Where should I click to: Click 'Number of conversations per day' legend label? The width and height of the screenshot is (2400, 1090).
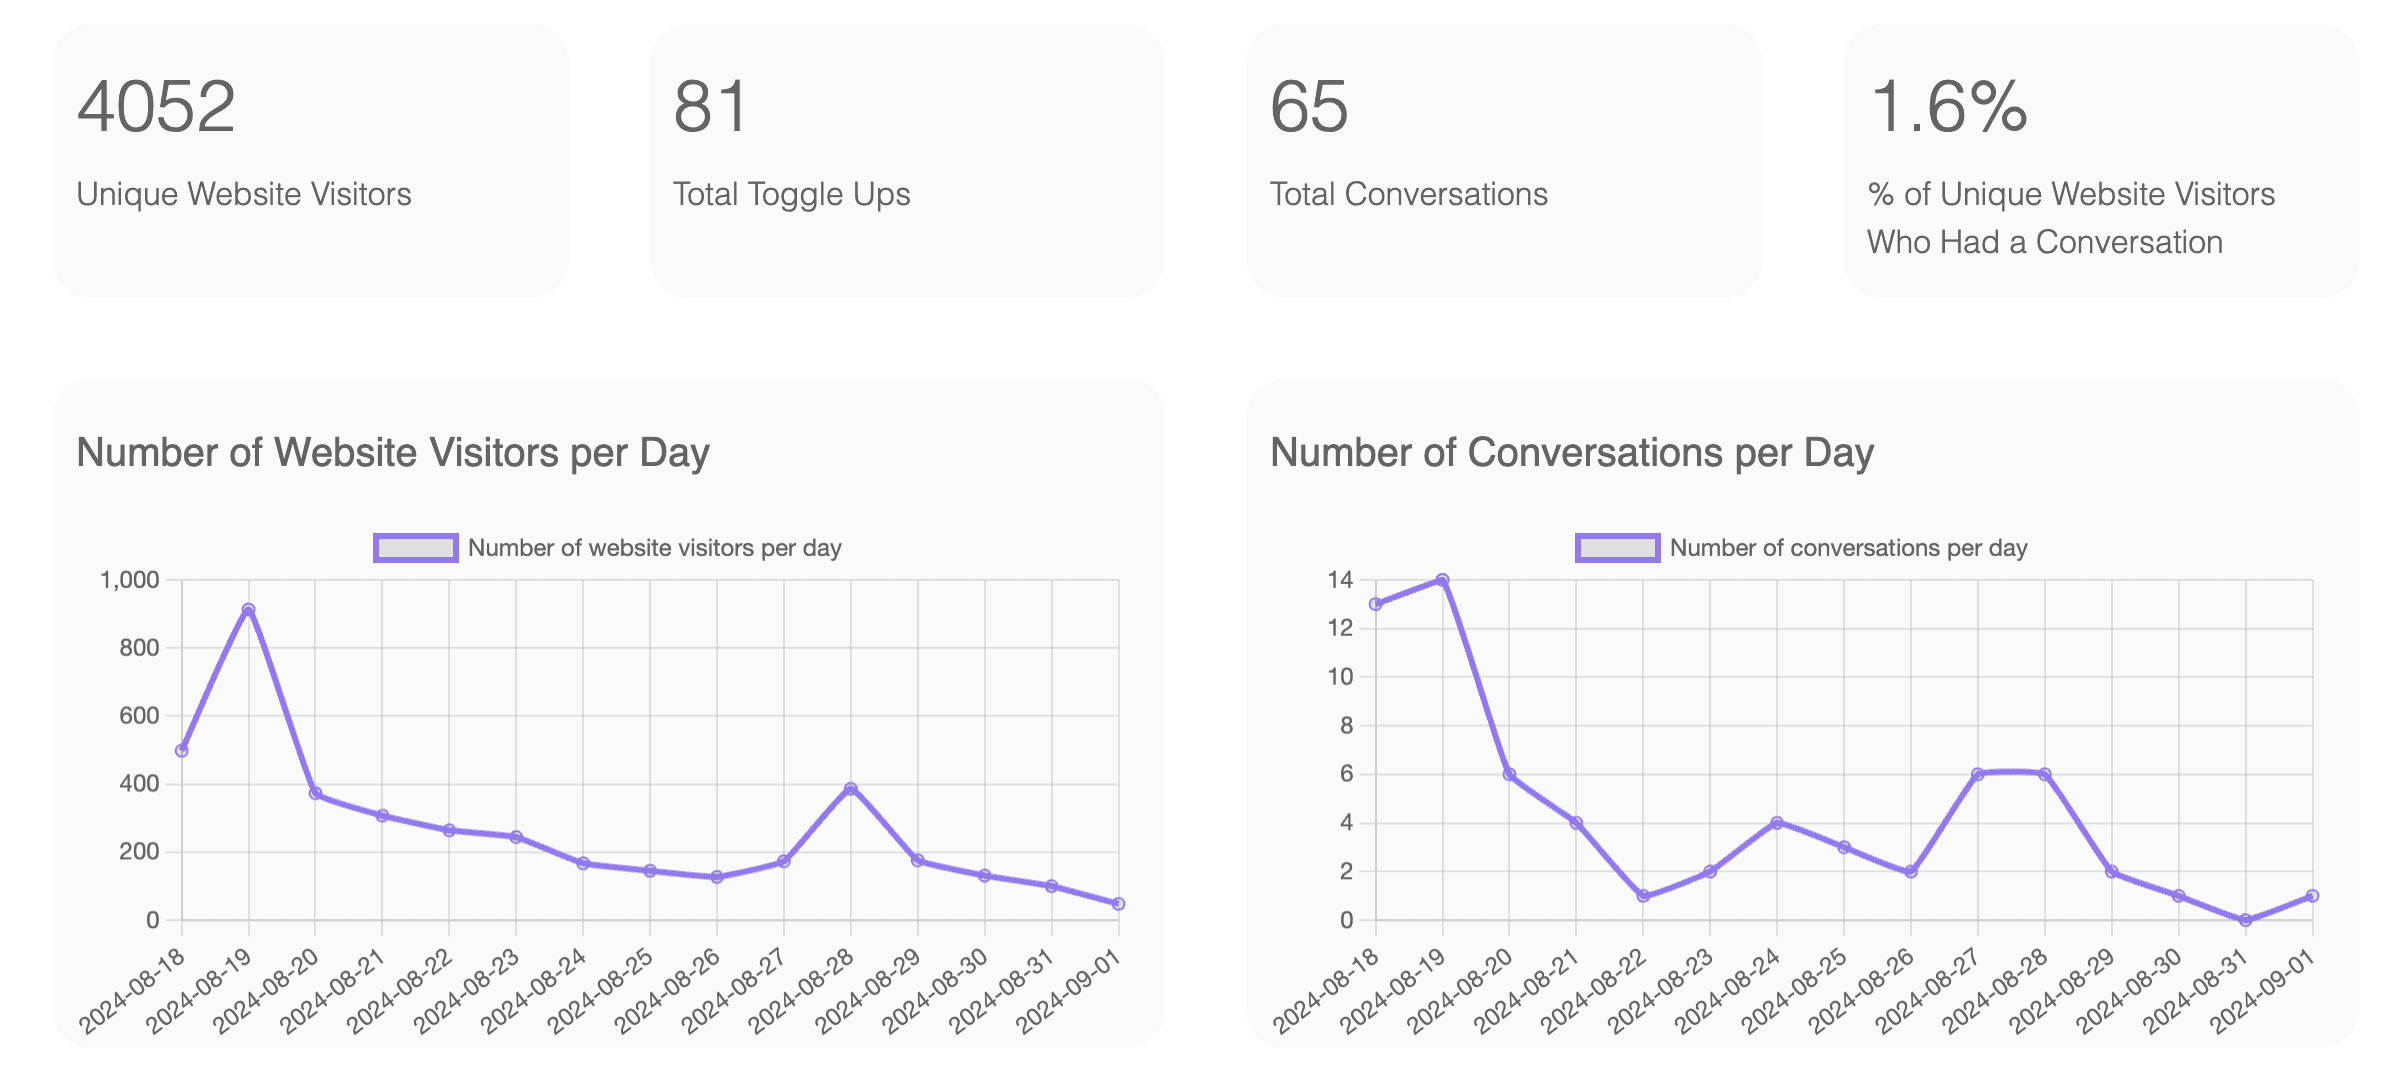[x=1848, y=548]
